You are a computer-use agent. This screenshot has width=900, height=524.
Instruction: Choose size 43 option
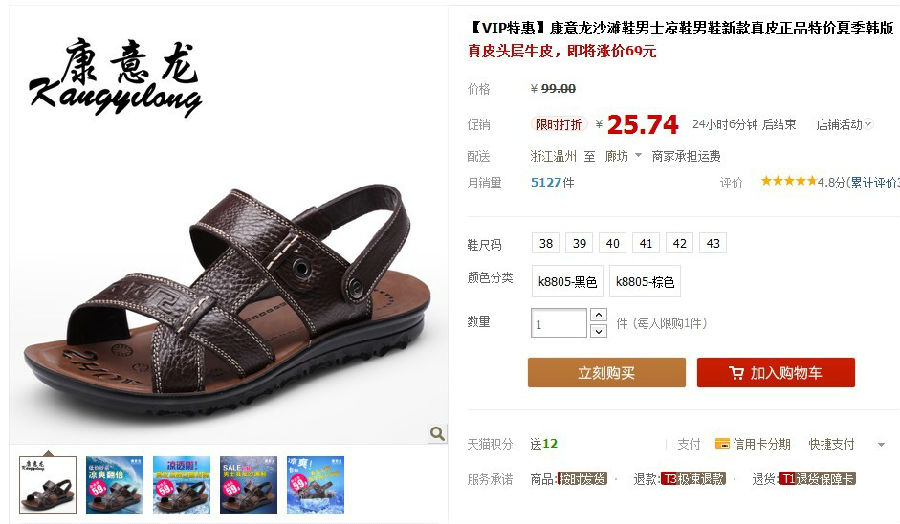[x=713, y=243]
